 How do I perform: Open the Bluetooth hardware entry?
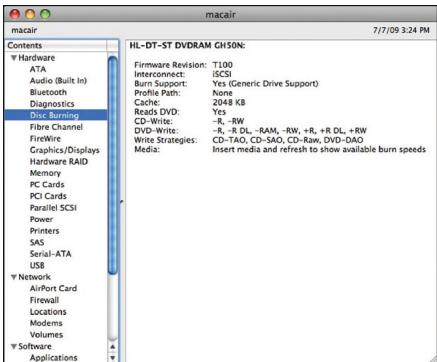(48, 92)
